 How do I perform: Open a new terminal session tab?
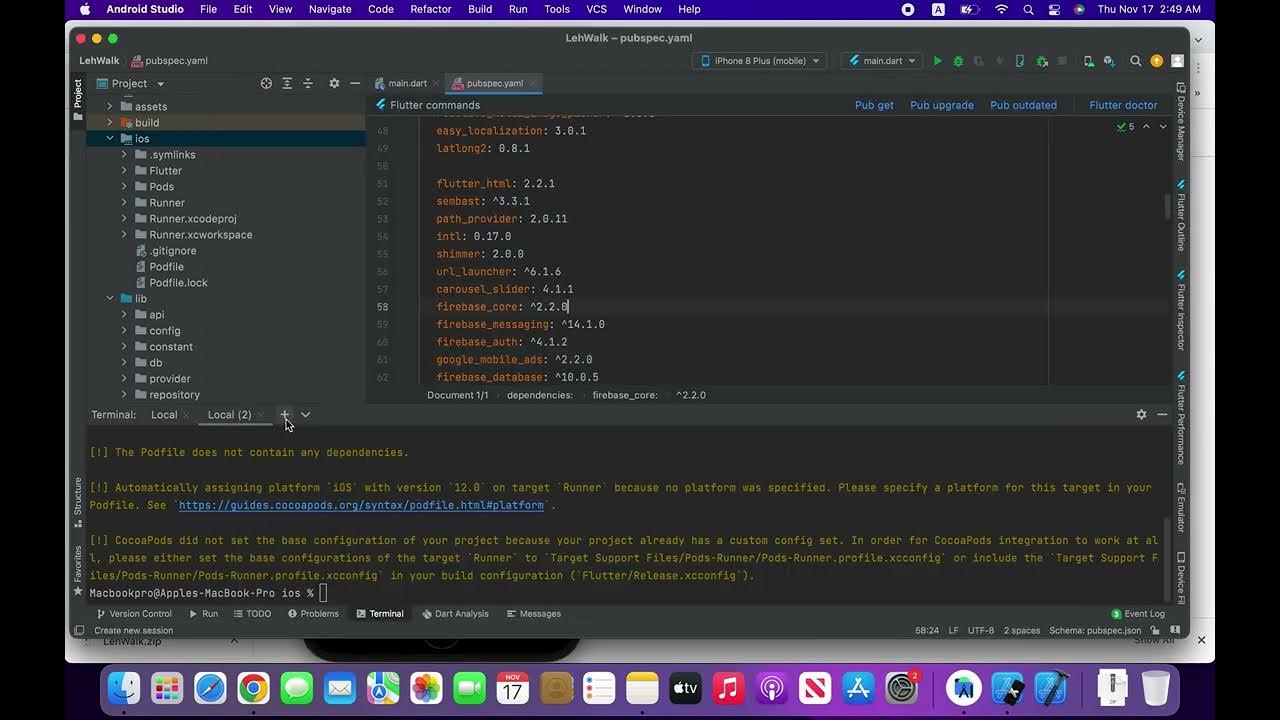pos(284,414)
